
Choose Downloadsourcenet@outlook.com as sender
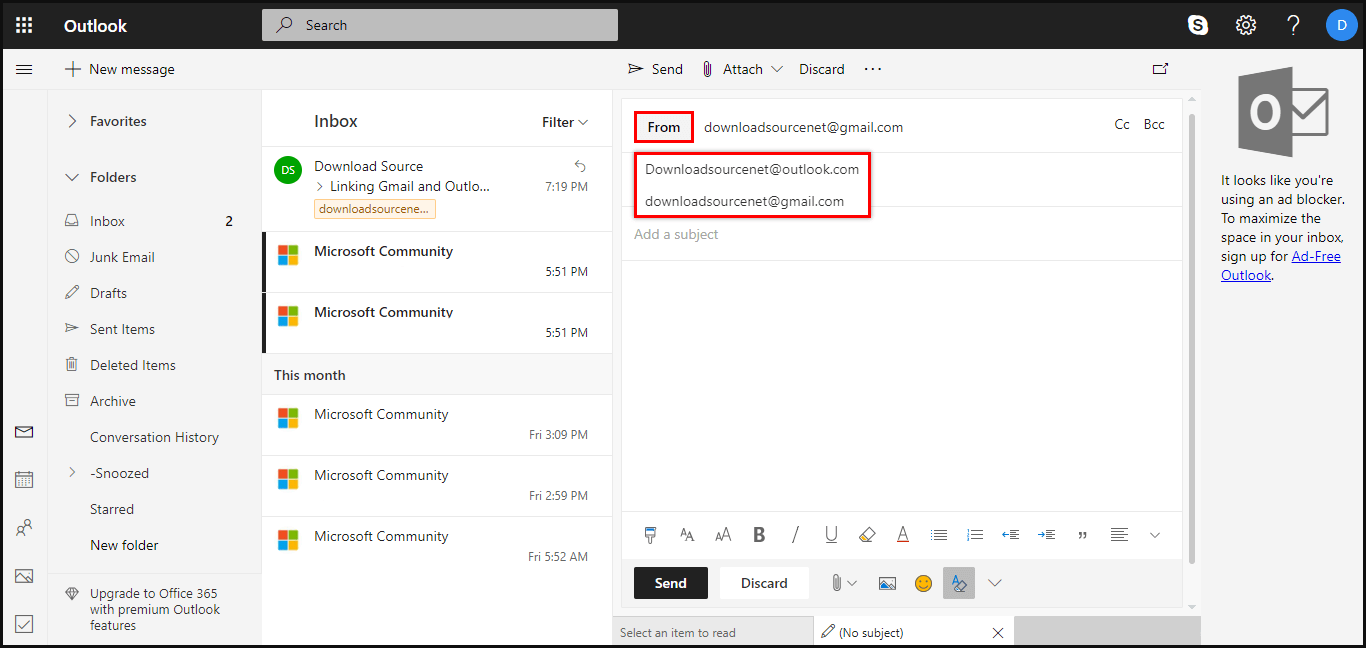click(x=752, y=169)
